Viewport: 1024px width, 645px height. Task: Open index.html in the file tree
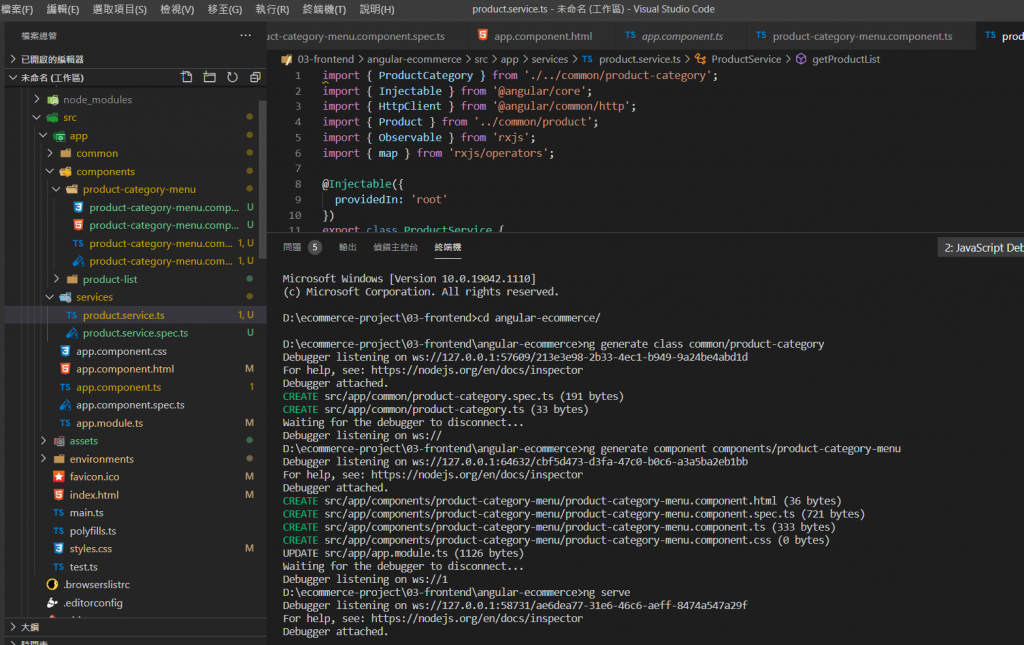(94, 495)
